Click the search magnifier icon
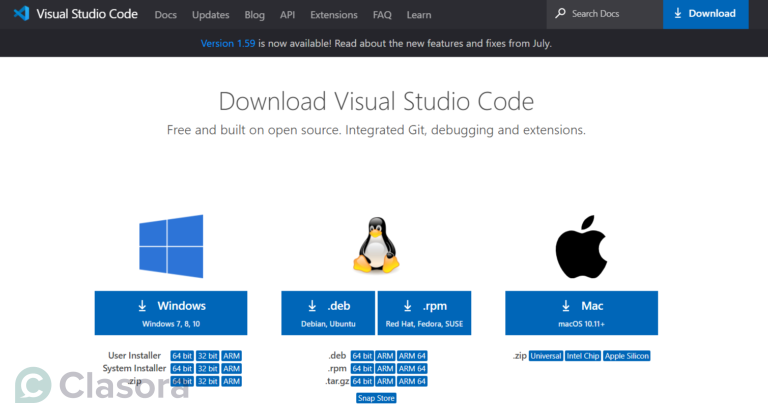Screen dimensions: 768x412 click(560, 13)
